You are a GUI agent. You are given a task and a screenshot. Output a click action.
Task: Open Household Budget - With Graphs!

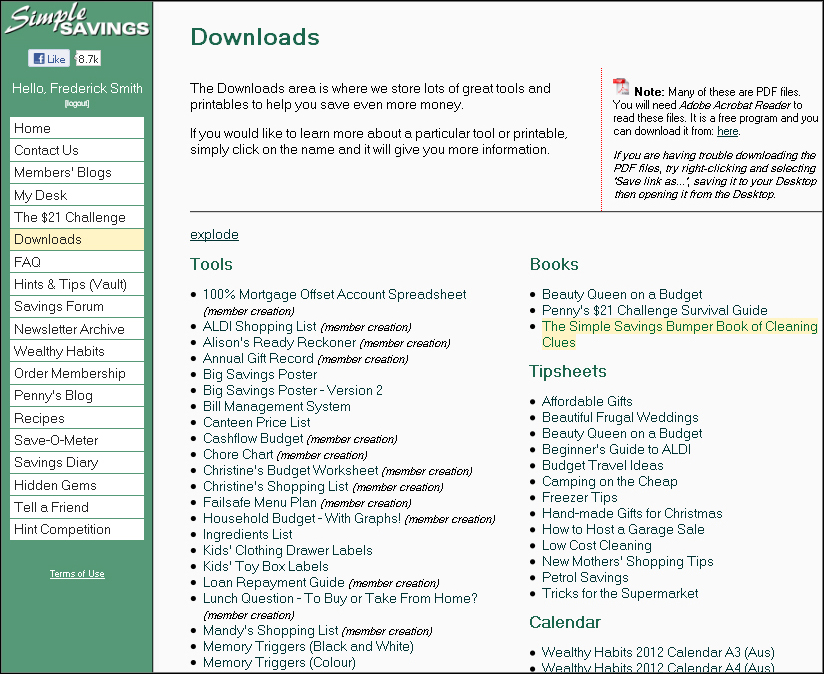[x=302, y=519]
